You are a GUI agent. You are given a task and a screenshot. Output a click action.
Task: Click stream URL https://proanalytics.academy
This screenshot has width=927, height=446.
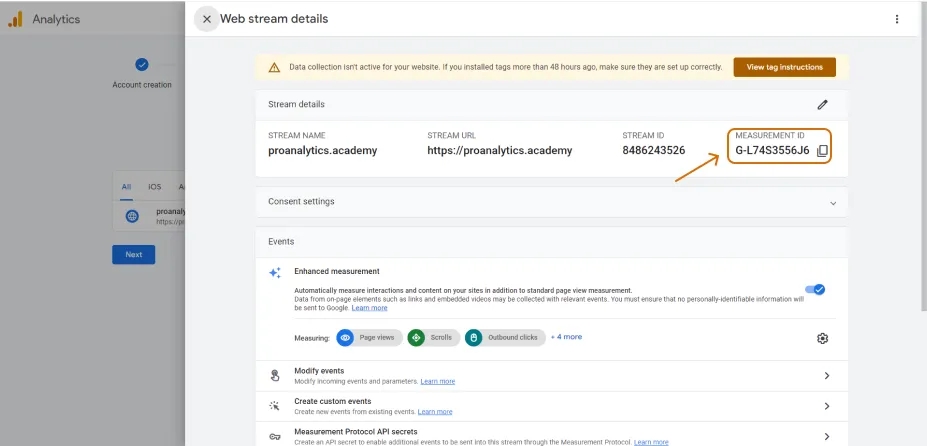click(x=500, y=151)
